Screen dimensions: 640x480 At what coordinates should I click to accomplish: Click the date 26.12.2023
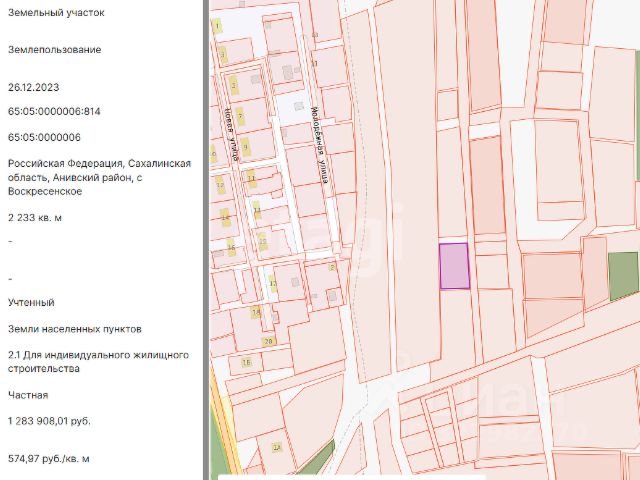[x=33, y=87]
